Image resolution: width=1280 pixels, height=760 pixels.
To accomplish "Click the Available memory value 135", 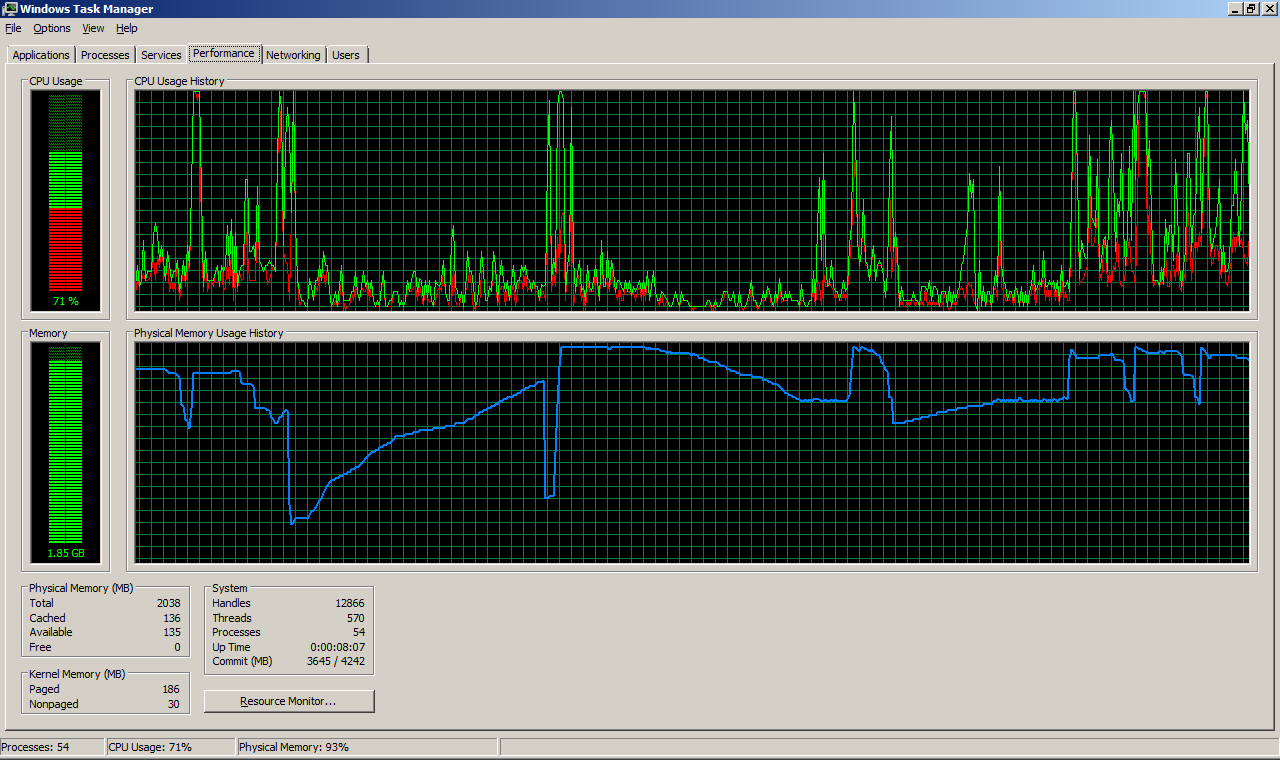I will coord(172,632).
